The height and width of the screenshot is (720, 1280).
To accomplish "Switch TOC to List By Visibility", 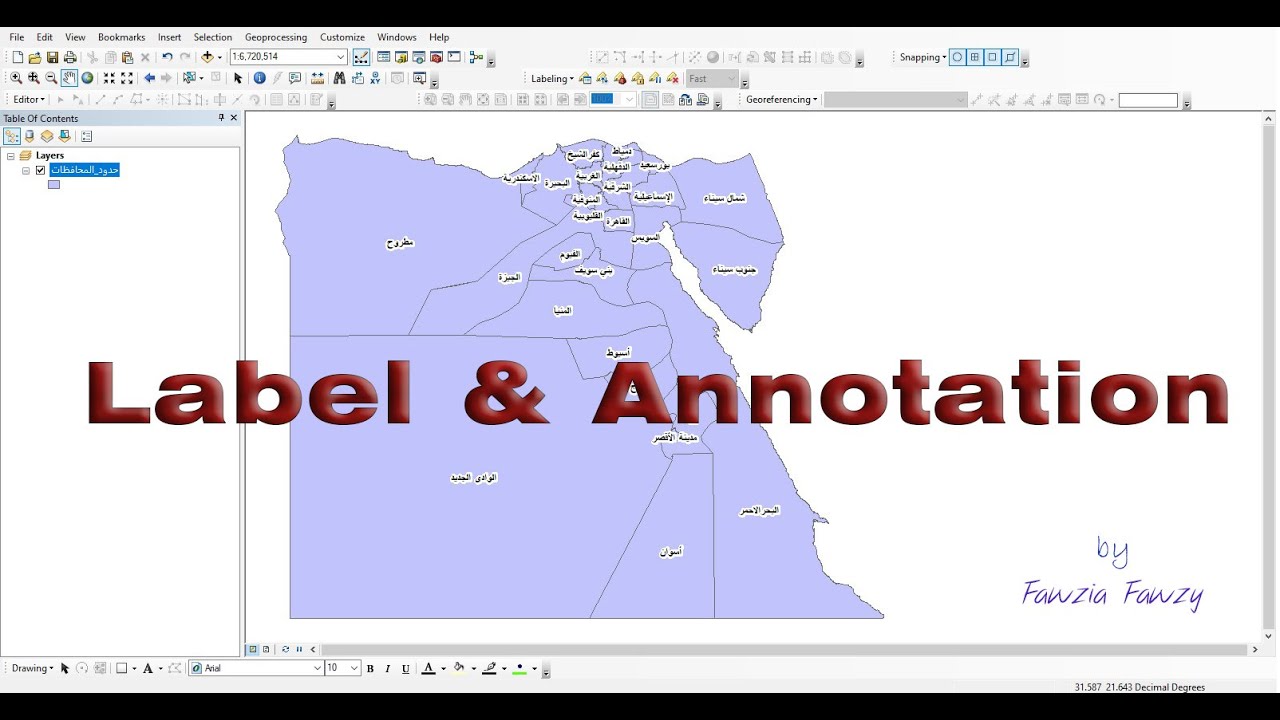I will 47,136.
